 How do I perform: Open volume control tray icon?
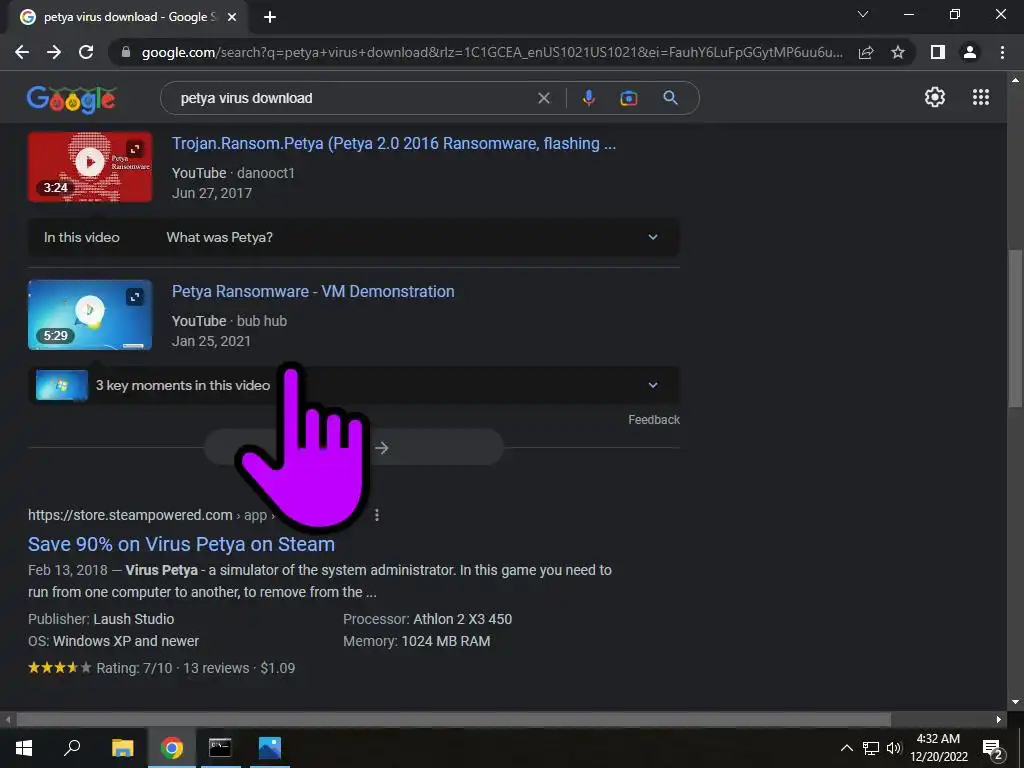click(894, 748)
